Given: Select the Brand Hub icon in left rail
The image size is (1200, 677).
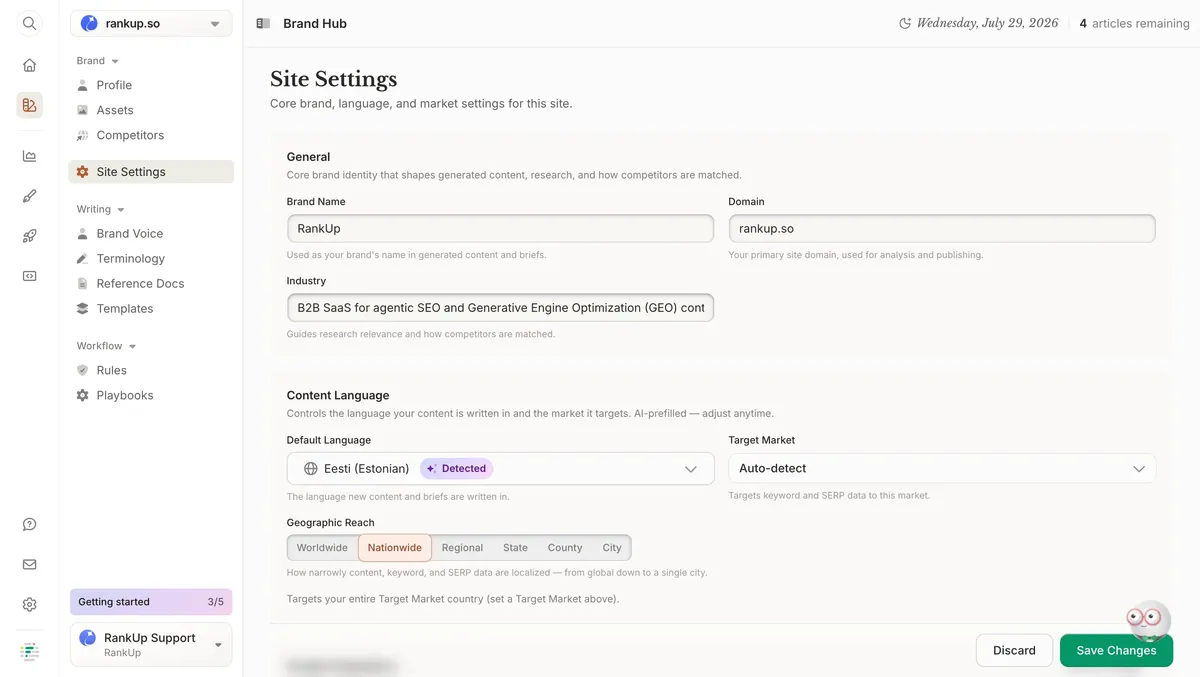Looking at the screenshot, I should [x=29, y=105].
